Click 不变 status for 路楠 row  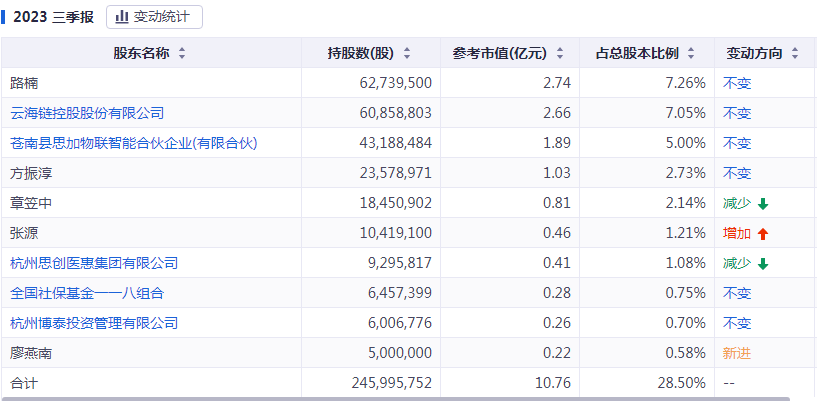[x=737, y=83]
